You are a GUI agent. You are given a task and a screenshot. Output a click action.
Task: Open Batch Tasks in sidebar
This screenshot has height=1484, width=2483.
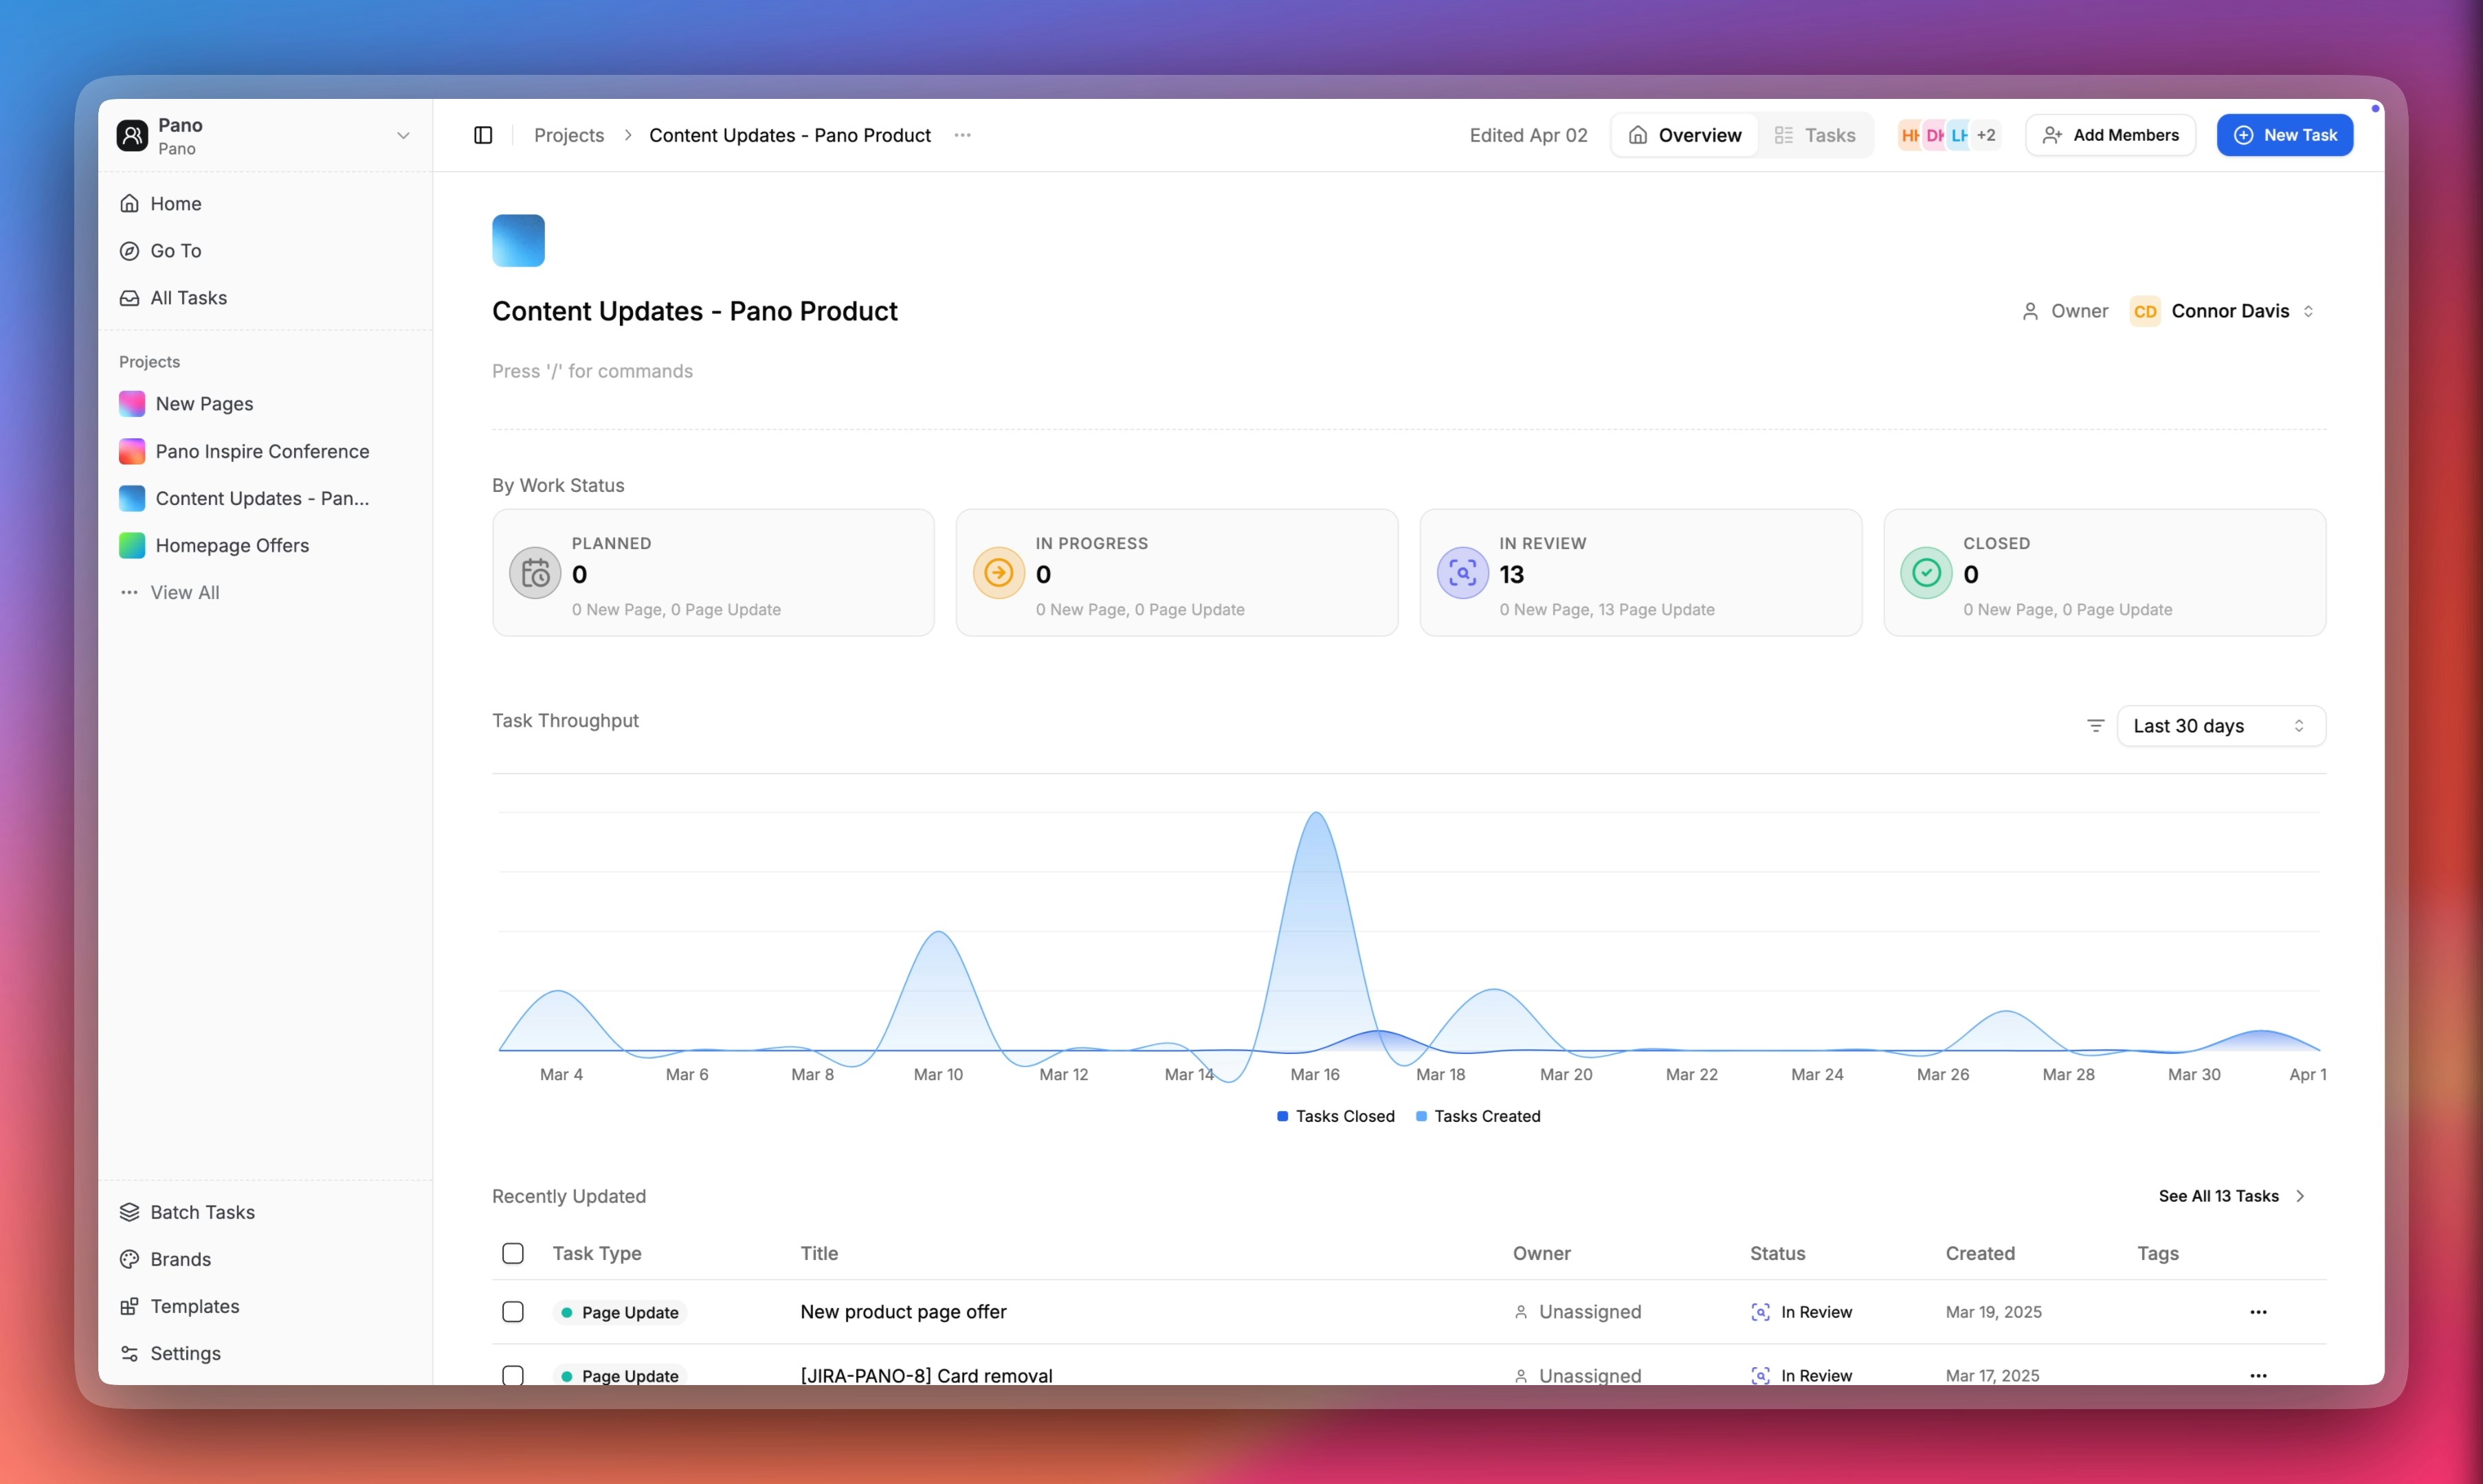coord(202,1212)
